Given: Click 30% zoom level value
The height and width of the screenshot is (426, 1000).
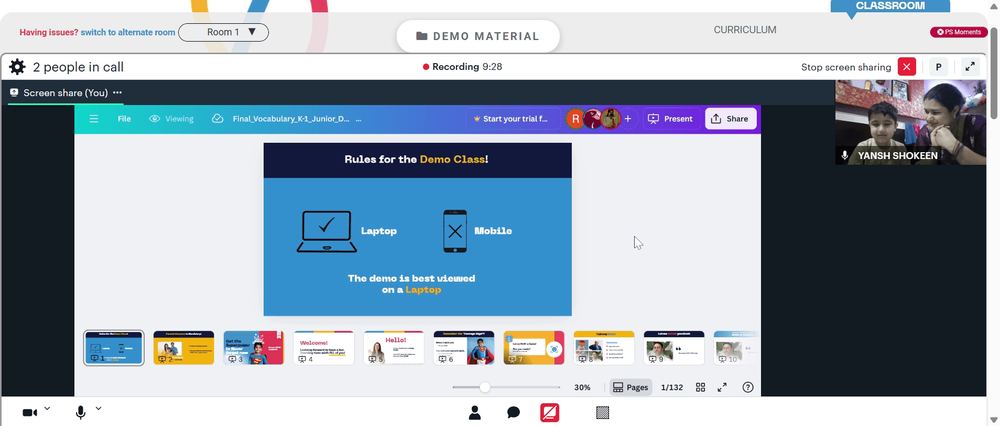Looking at the screenshot, I should (x=582, y=387).
